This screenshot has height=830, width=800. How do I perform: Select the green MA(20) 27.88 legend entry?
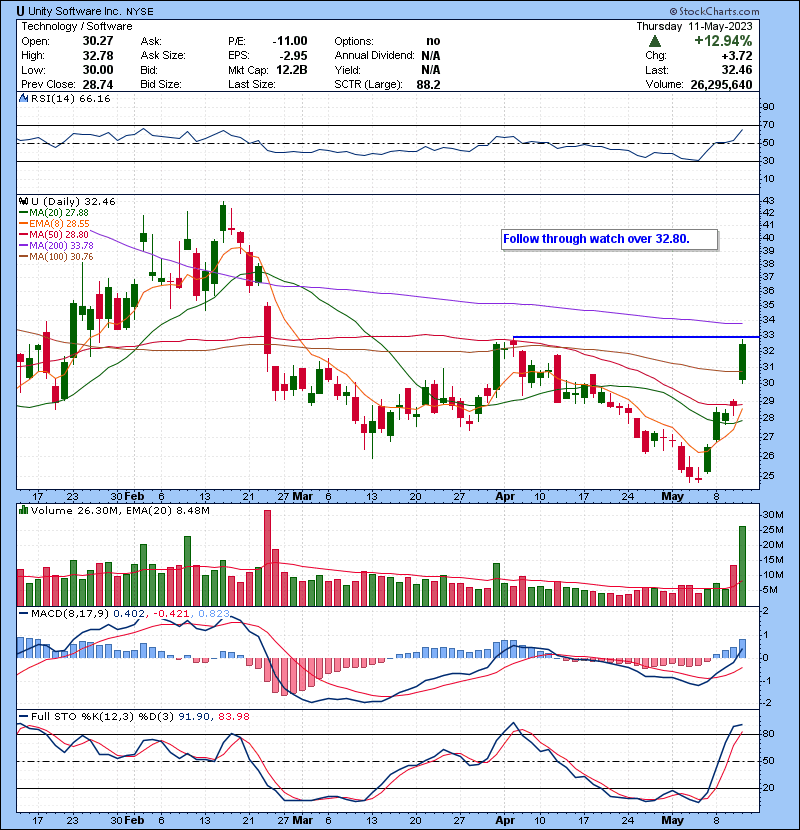[53, 212]
